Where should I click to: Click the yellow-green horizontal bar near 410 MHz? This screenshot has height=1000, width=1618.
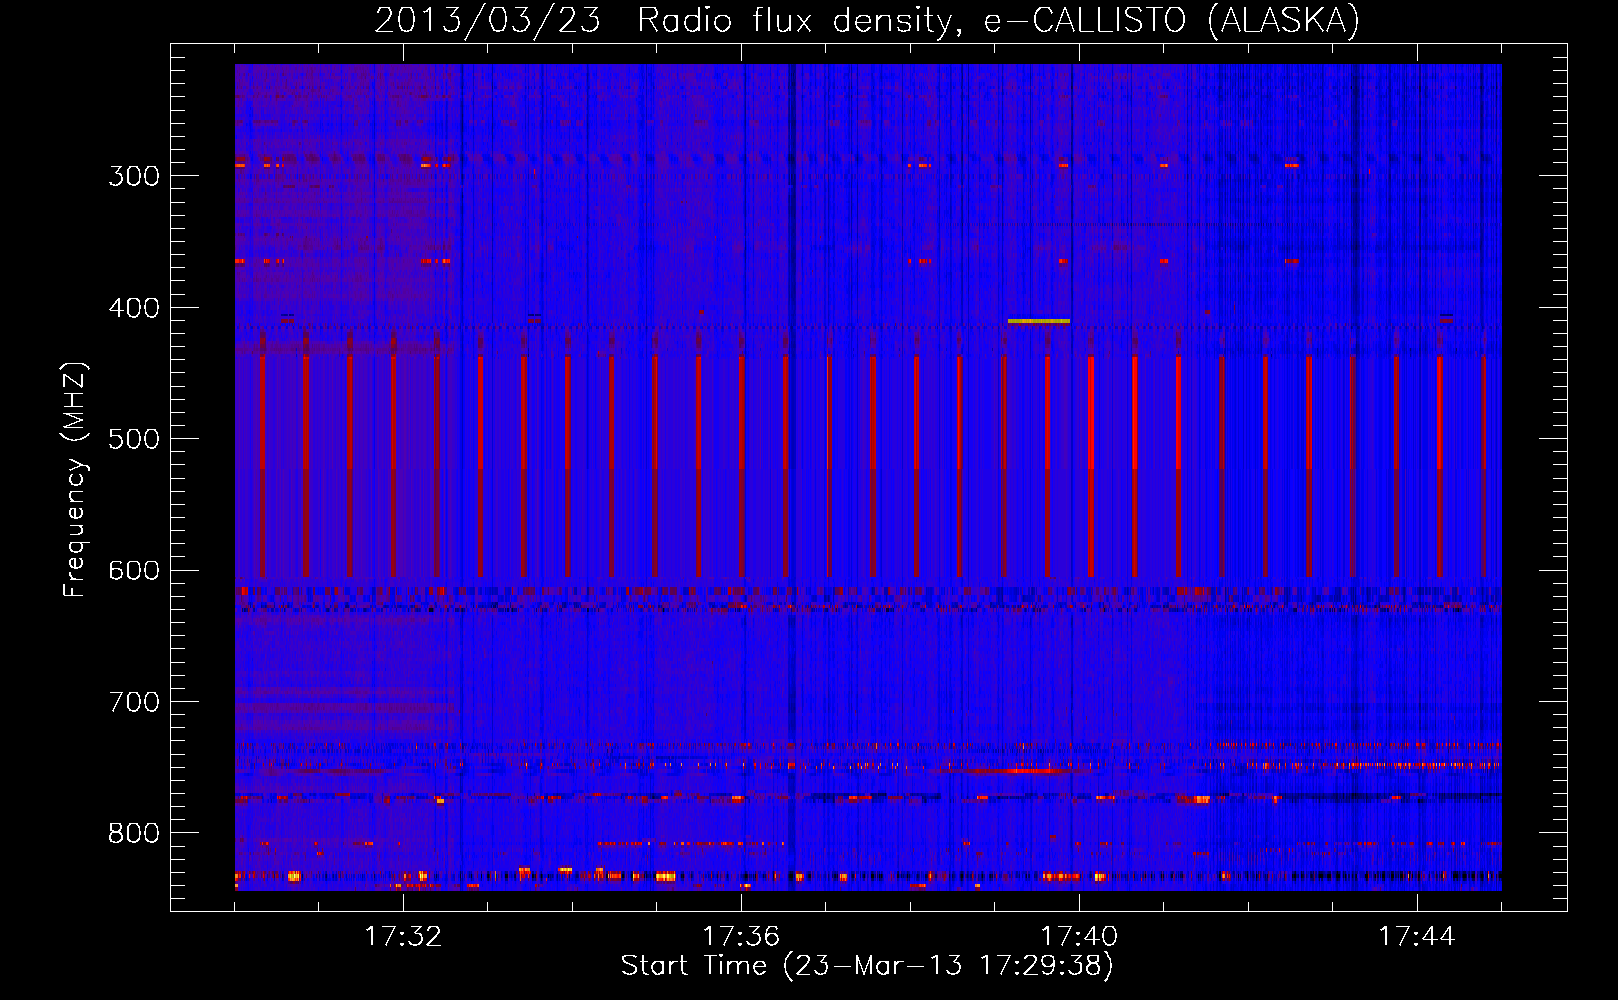pyautogui.click(x=1039, y=321)
